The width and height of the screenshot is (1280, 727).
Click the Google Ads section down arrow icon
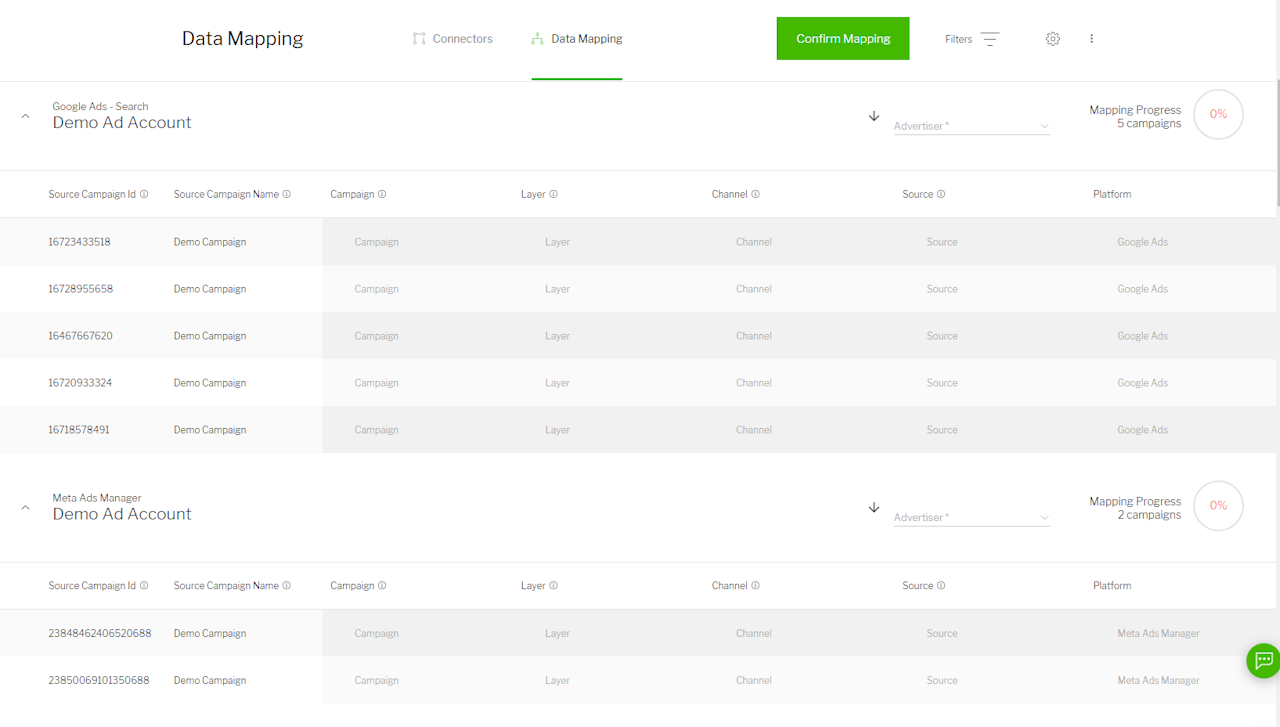pyautogui.click(x=874, y=116)
